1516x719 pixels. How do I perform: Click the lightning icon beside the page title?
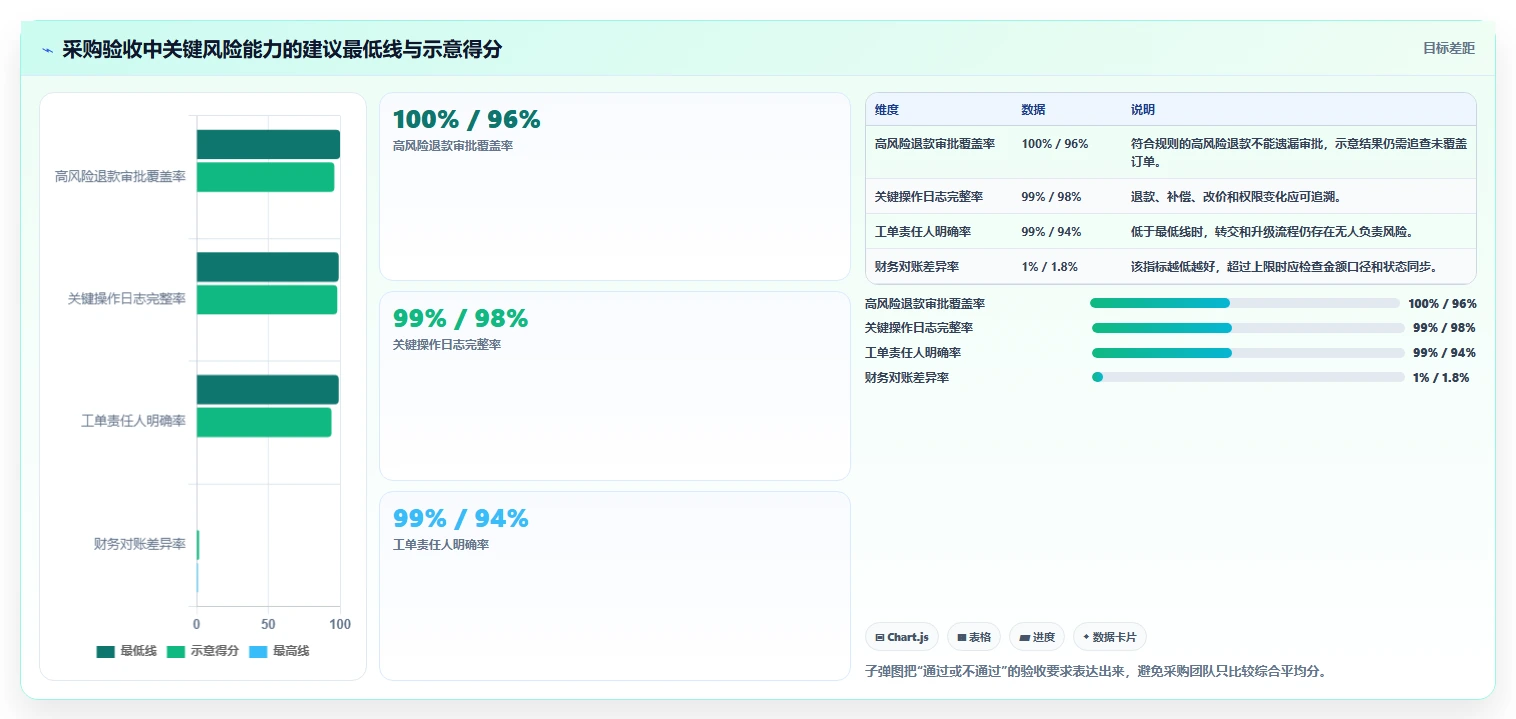point(48,50)
